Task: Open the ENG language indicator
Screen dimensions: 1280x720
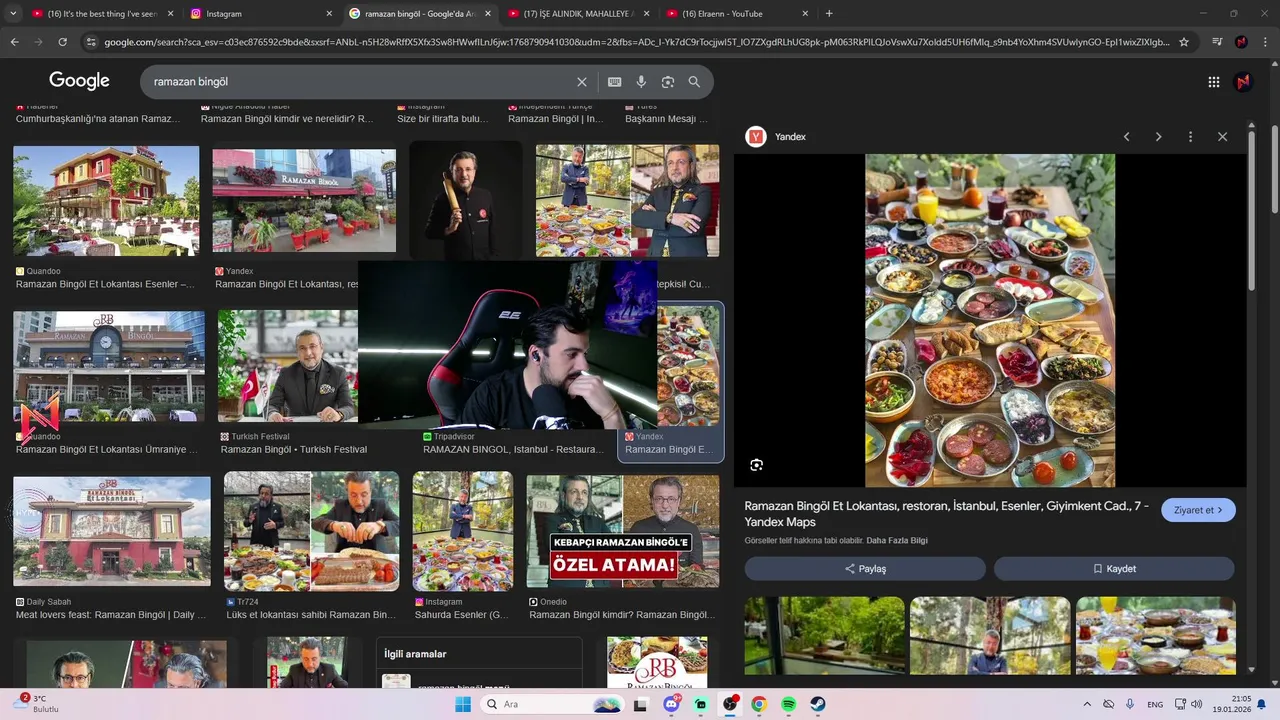Action: (x=1155, y=705)
